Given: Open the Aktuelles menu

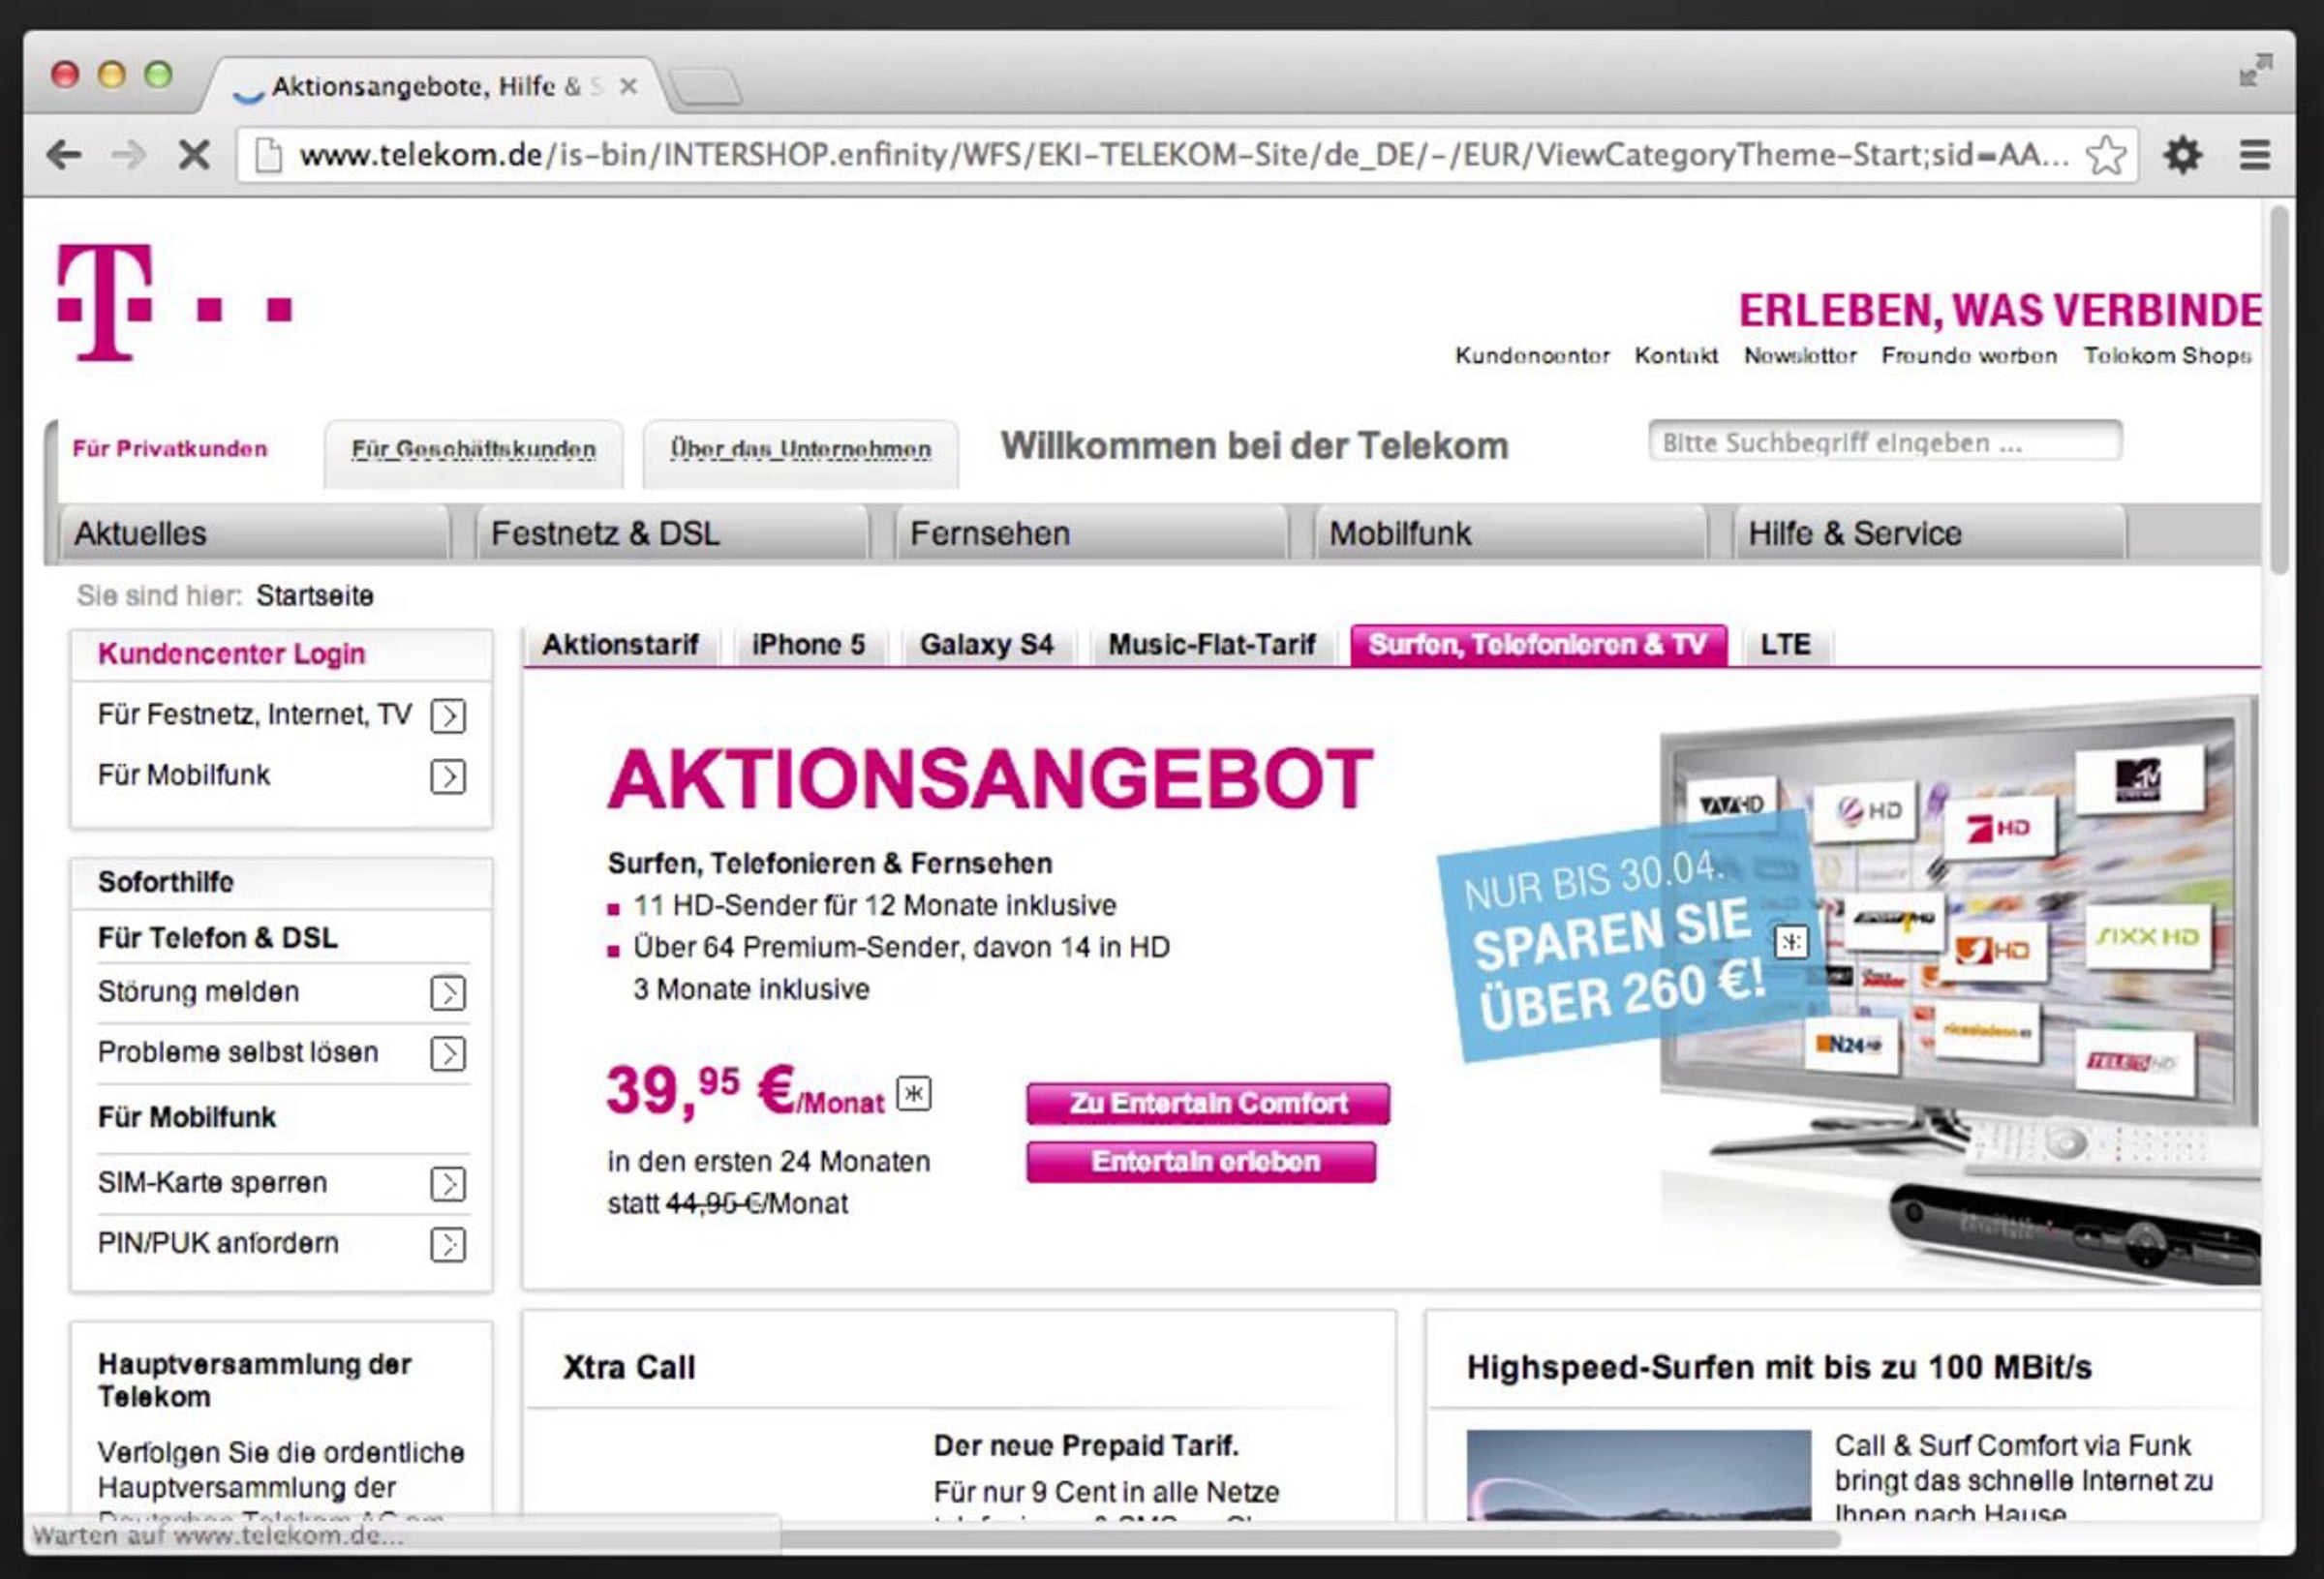Looking at the screenshot, I should point(253,533).
